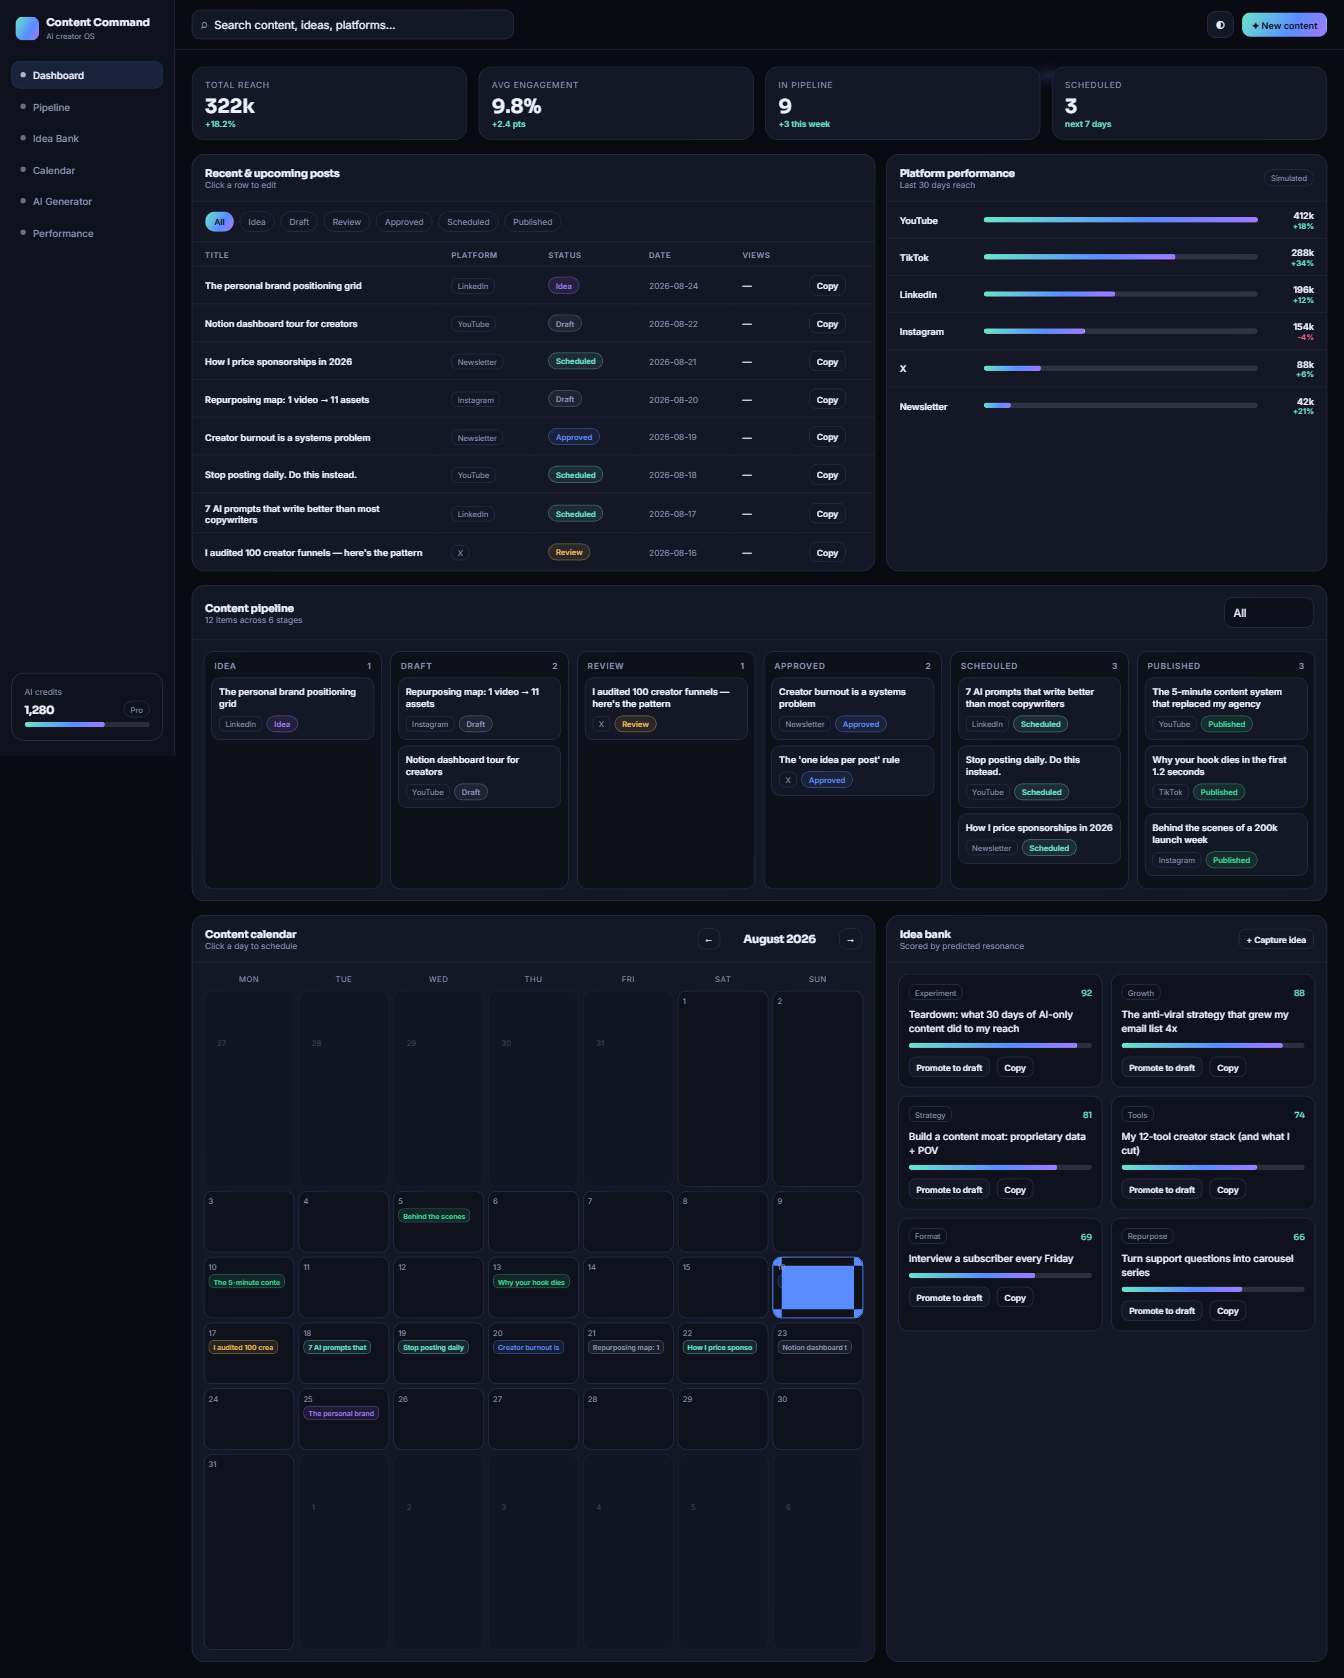Click the New content button

1284,25
